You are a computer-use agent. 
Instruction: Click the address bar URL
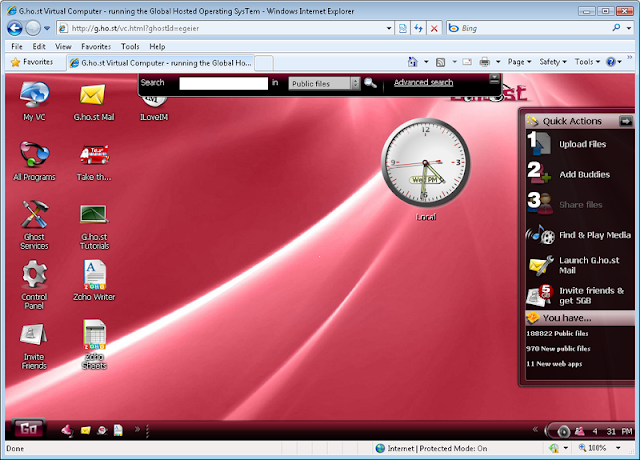(x=135, y=28)
